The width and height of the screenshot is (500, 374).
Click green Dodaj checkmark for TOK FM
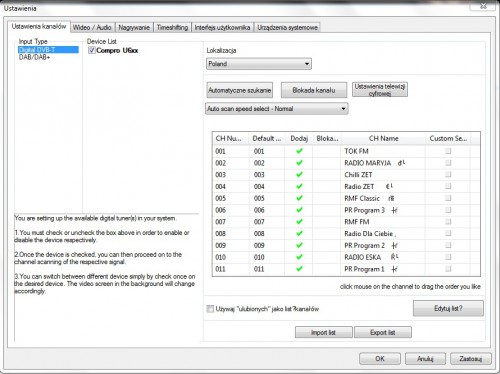click(x=299, y=151)
